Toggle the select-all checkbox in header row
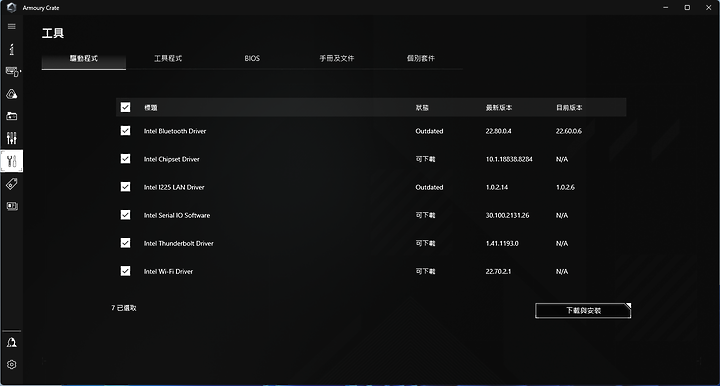The image size is (720, 386). 125,107
